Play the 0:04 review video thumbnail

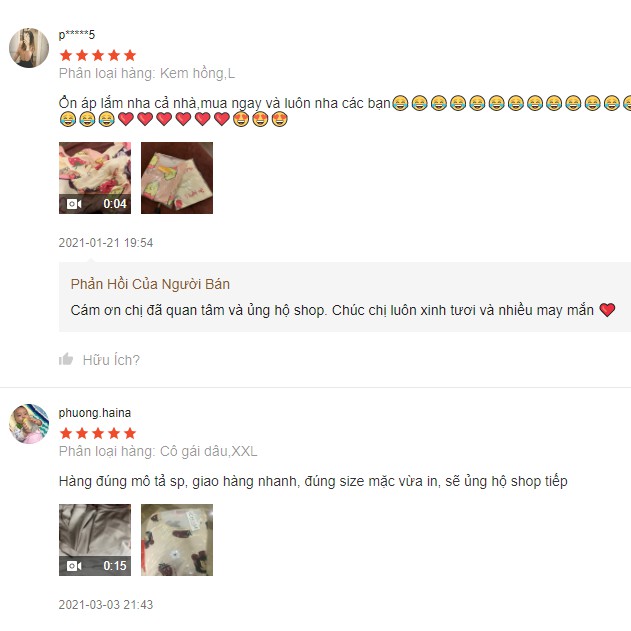point(95,178)
